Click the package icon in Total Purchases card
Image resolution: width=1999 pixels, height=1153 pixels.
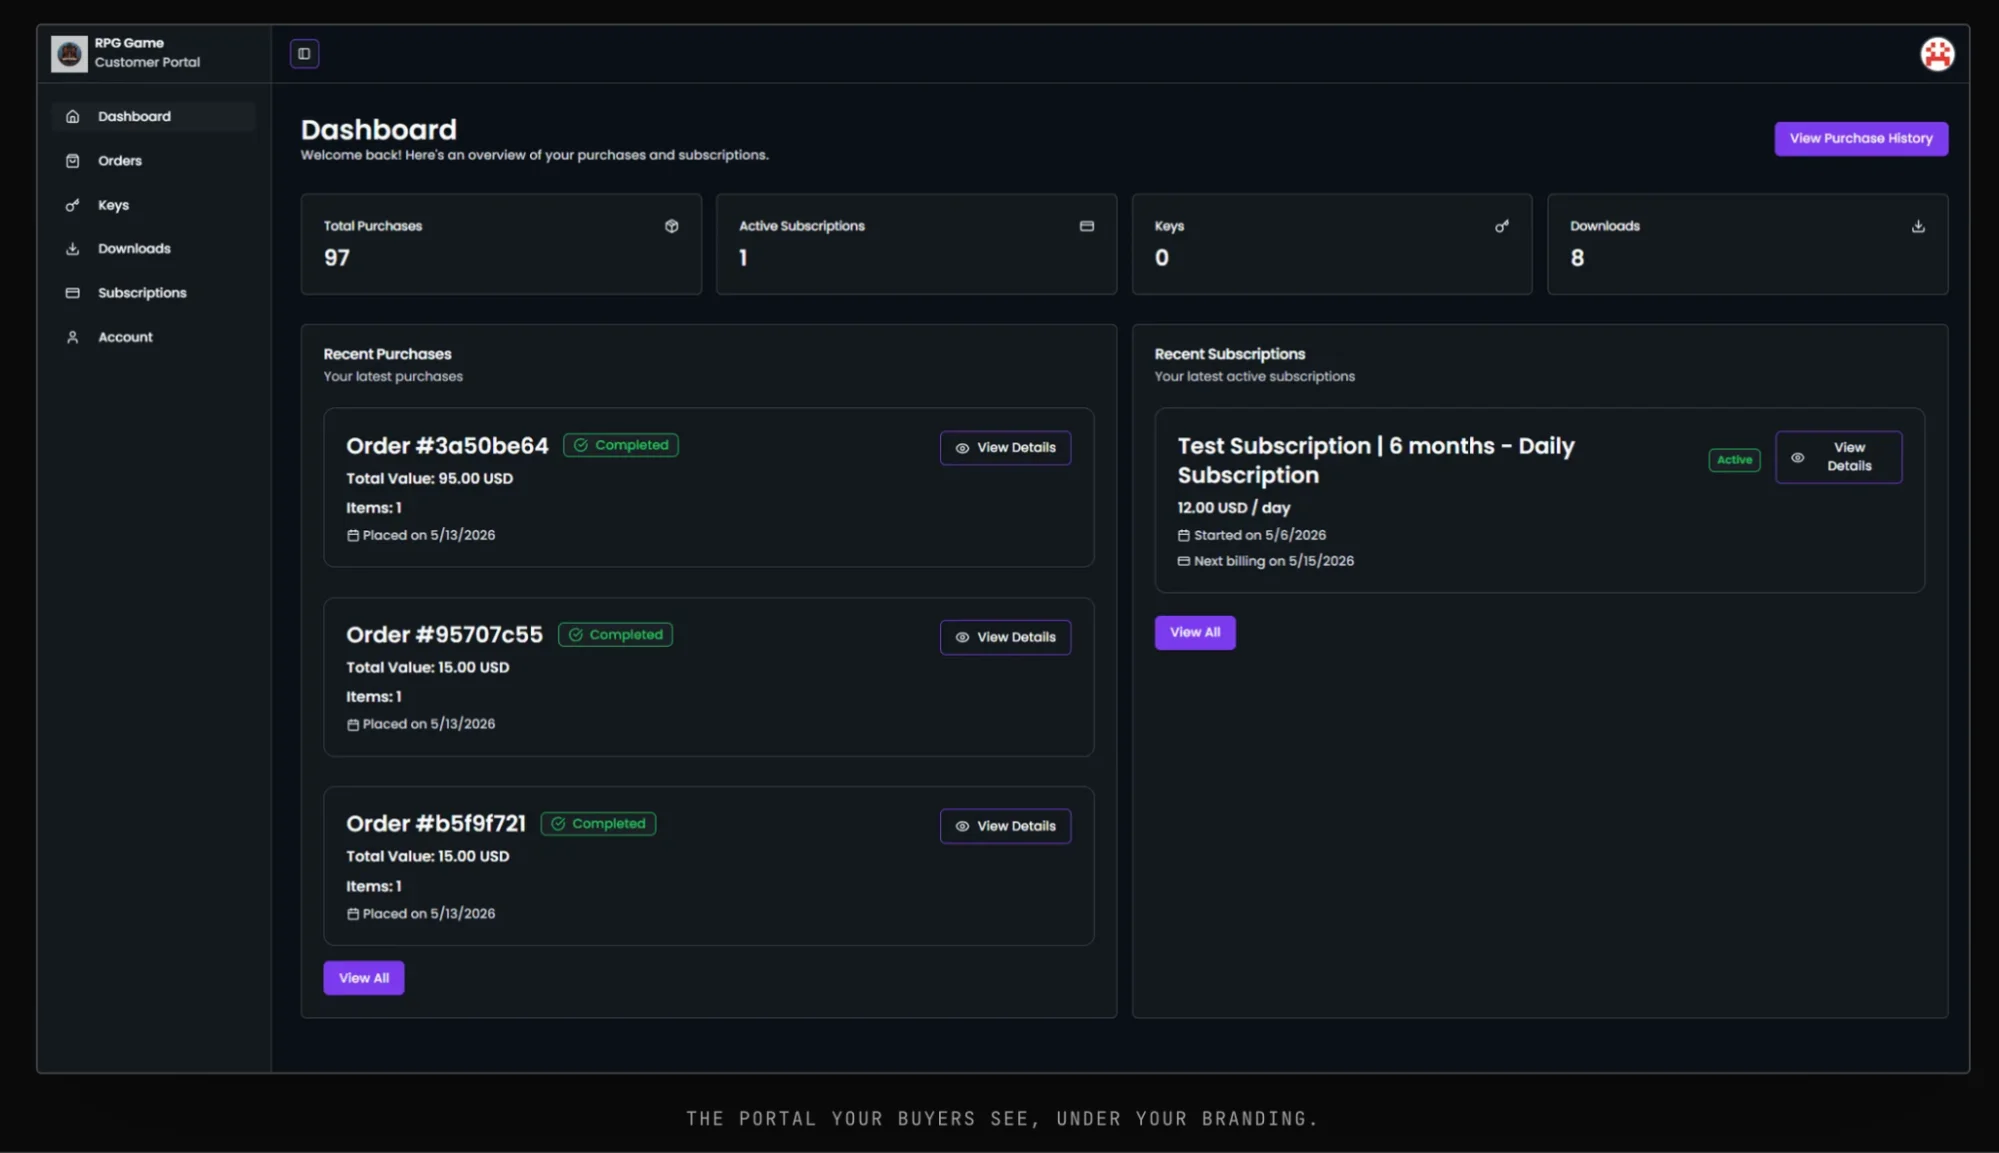672,226
